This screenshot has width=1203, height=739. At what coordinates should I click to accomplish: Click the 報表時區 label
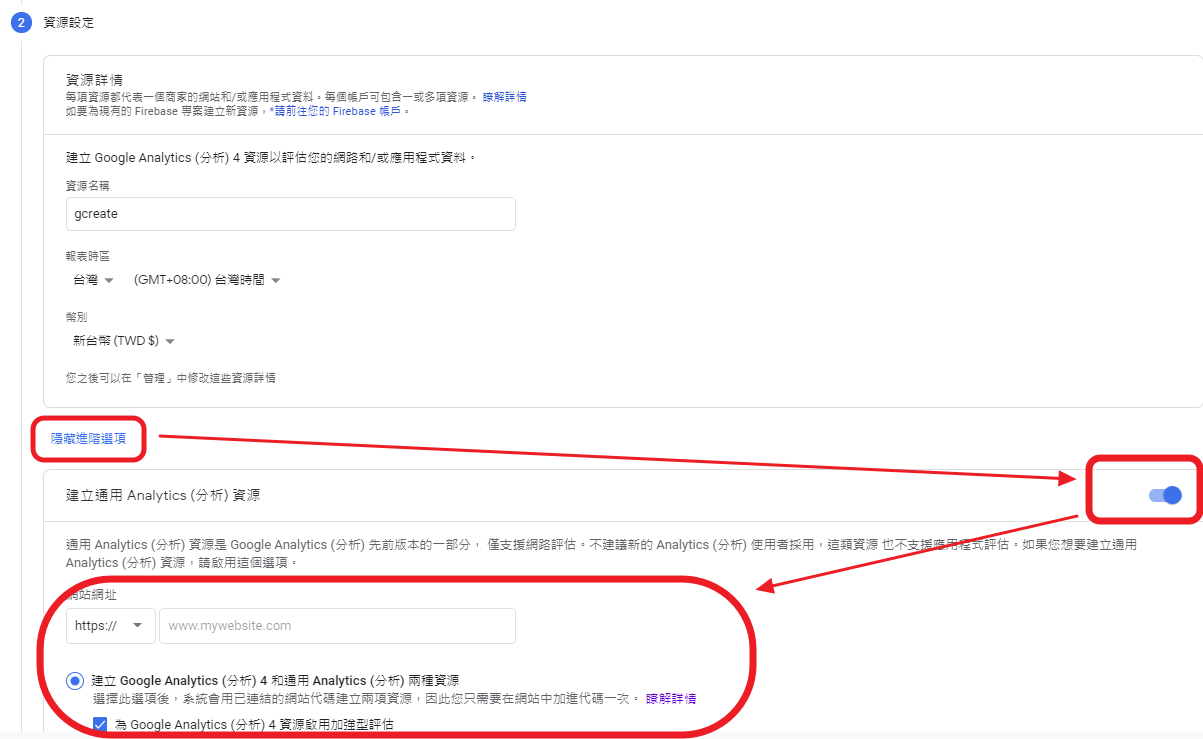point(88,257)
